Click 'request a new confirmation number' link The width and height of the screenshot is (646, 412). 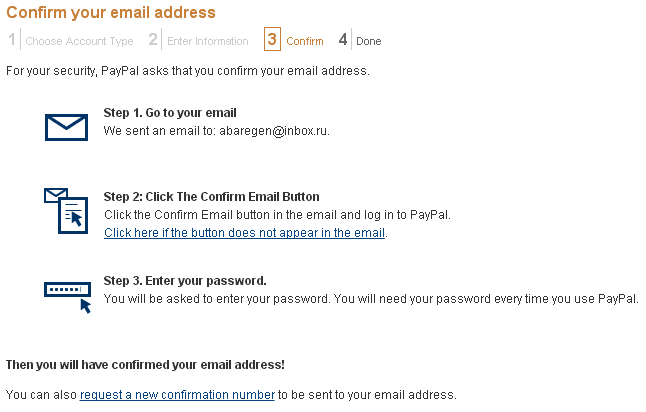coord(177,394)
